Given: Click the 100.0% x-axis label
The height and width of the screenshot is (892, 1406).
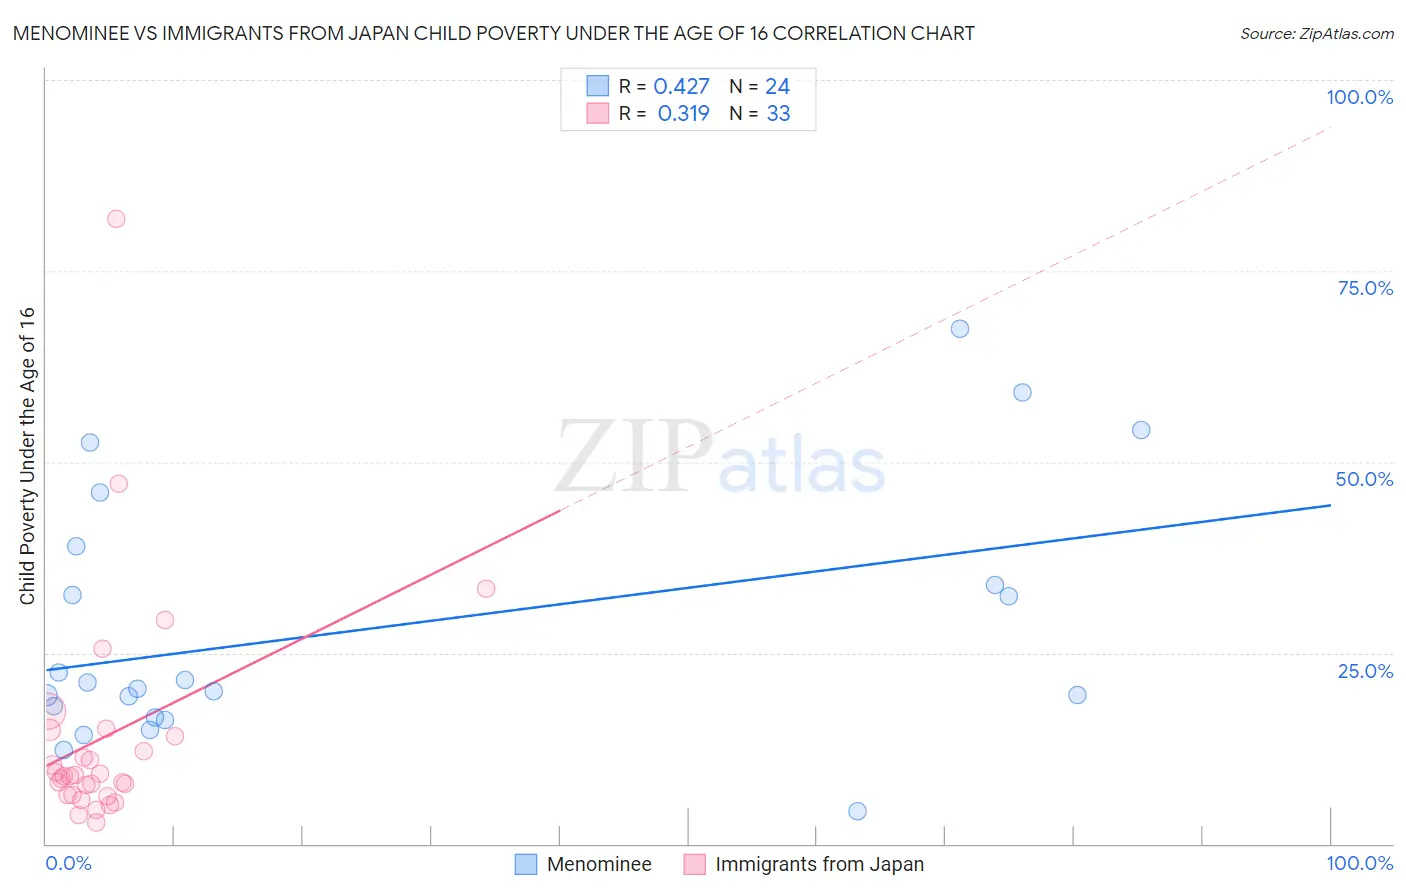Looking at the screenshot, I should coord(1360,863).
